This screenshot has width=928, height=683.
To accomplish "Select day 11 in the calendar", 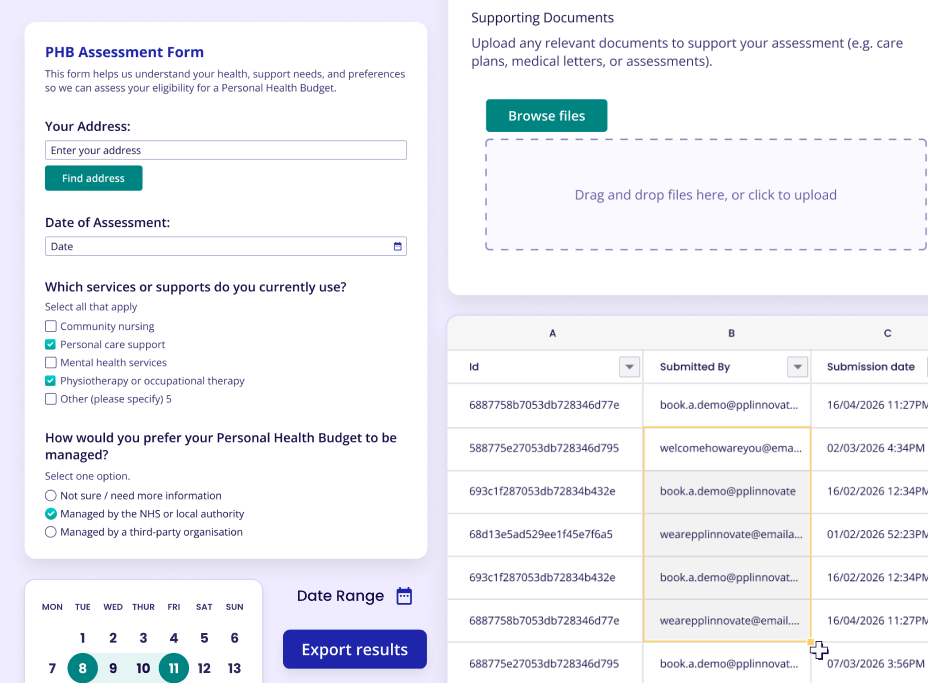I will pyautogui.click(x=173, y=668).
